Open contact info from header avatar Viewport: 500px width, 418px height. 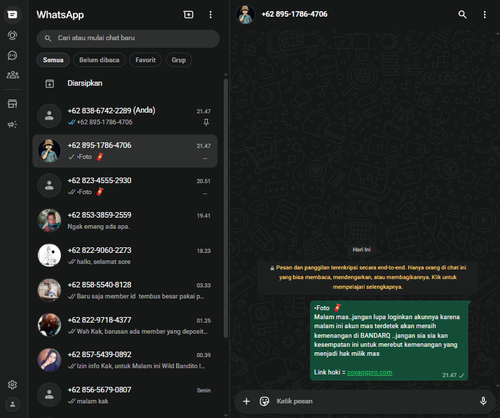coord(245,15)
